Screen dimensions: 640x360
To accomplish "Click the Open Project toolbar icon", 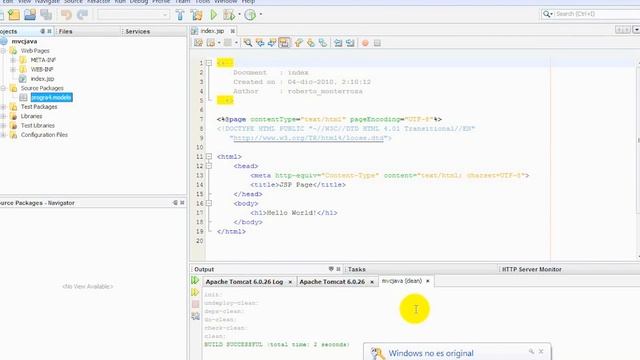I will [x=30, y=15].
